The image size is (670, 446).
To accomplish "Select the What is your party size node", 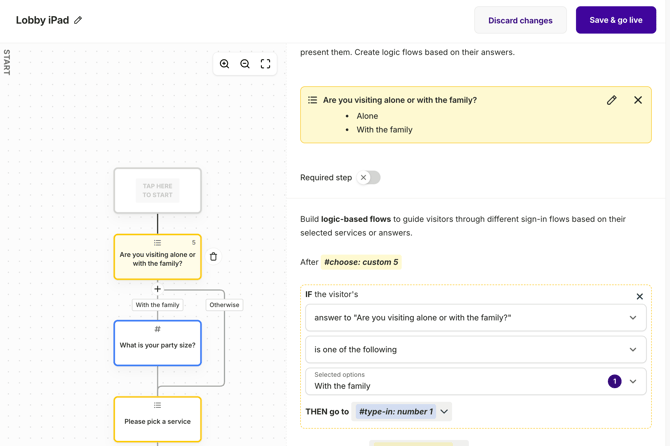I will (x=157, y=343).
